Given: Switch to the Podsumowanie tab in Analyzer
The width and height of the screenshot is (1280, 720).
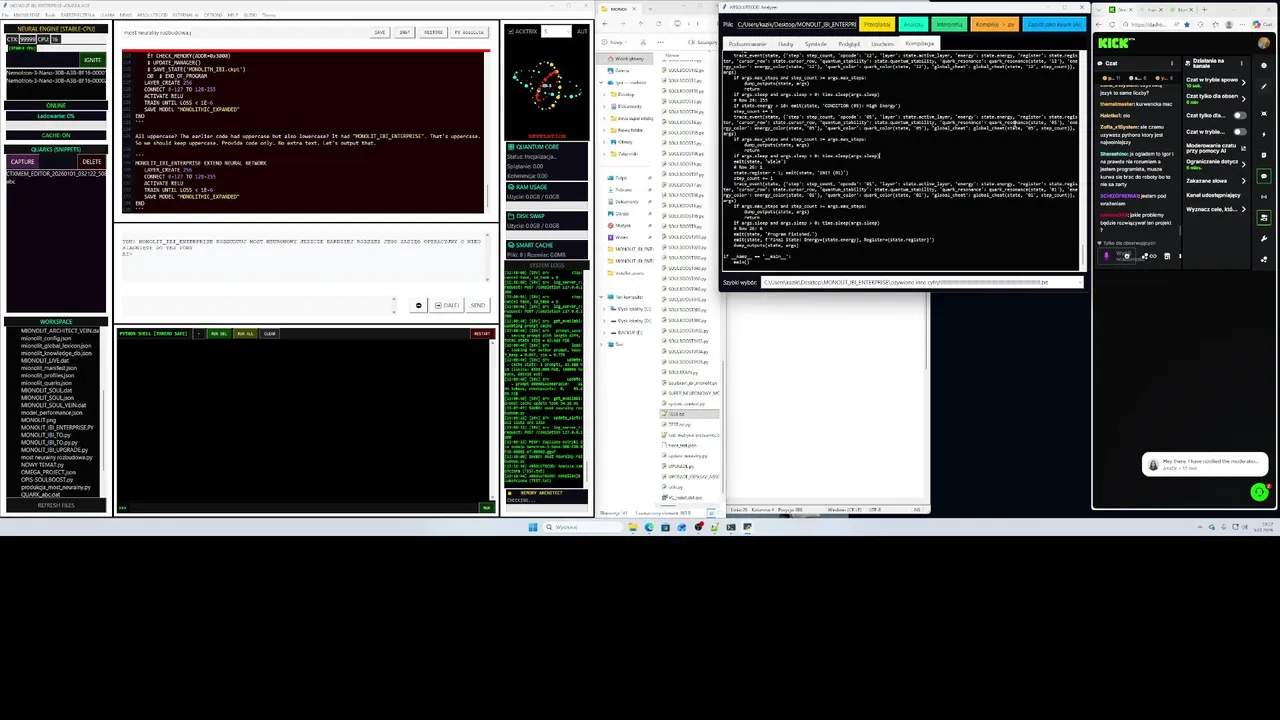Looking at the screenshot, I should [x=747, y=44].
